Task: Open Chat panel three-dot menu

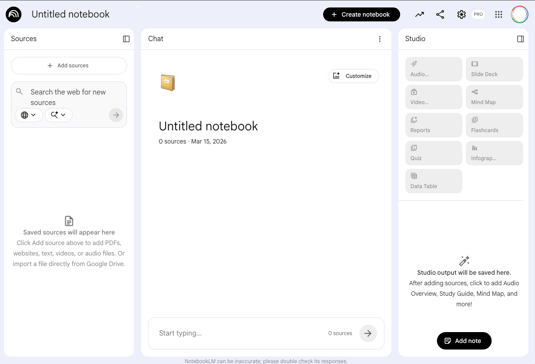Action: [x=379, y=39]
